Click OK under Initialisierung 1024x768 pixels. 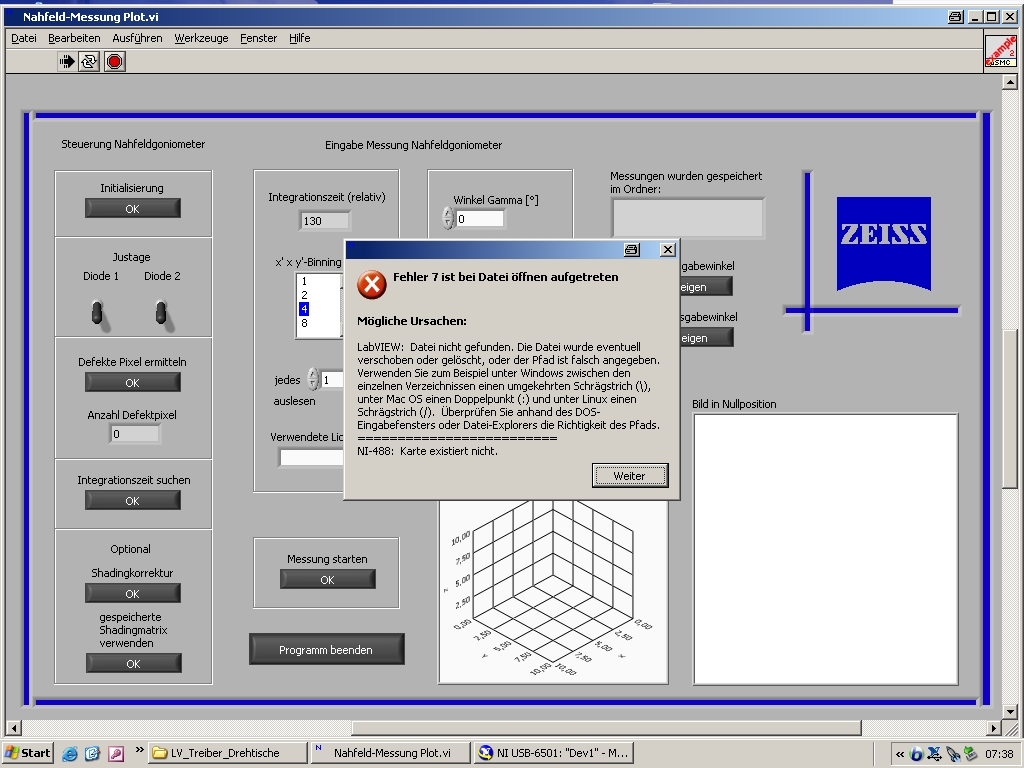point(133,208)
